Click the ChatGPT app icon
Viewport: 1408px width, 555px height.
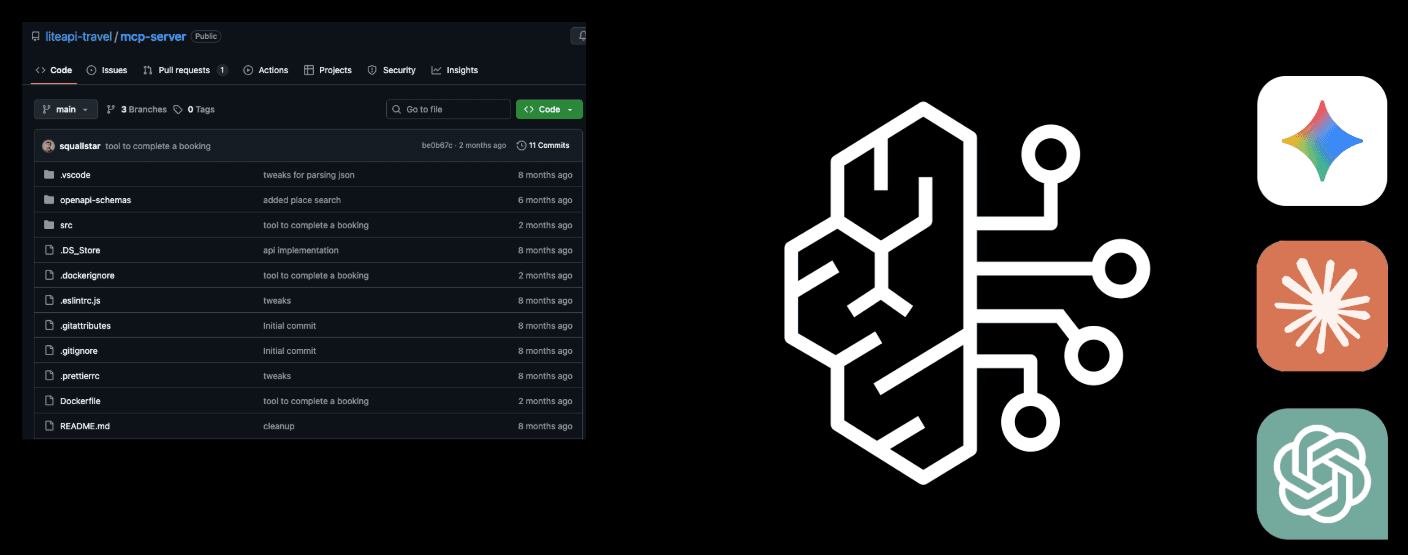pyautogui.click(x=1321, y=474)
